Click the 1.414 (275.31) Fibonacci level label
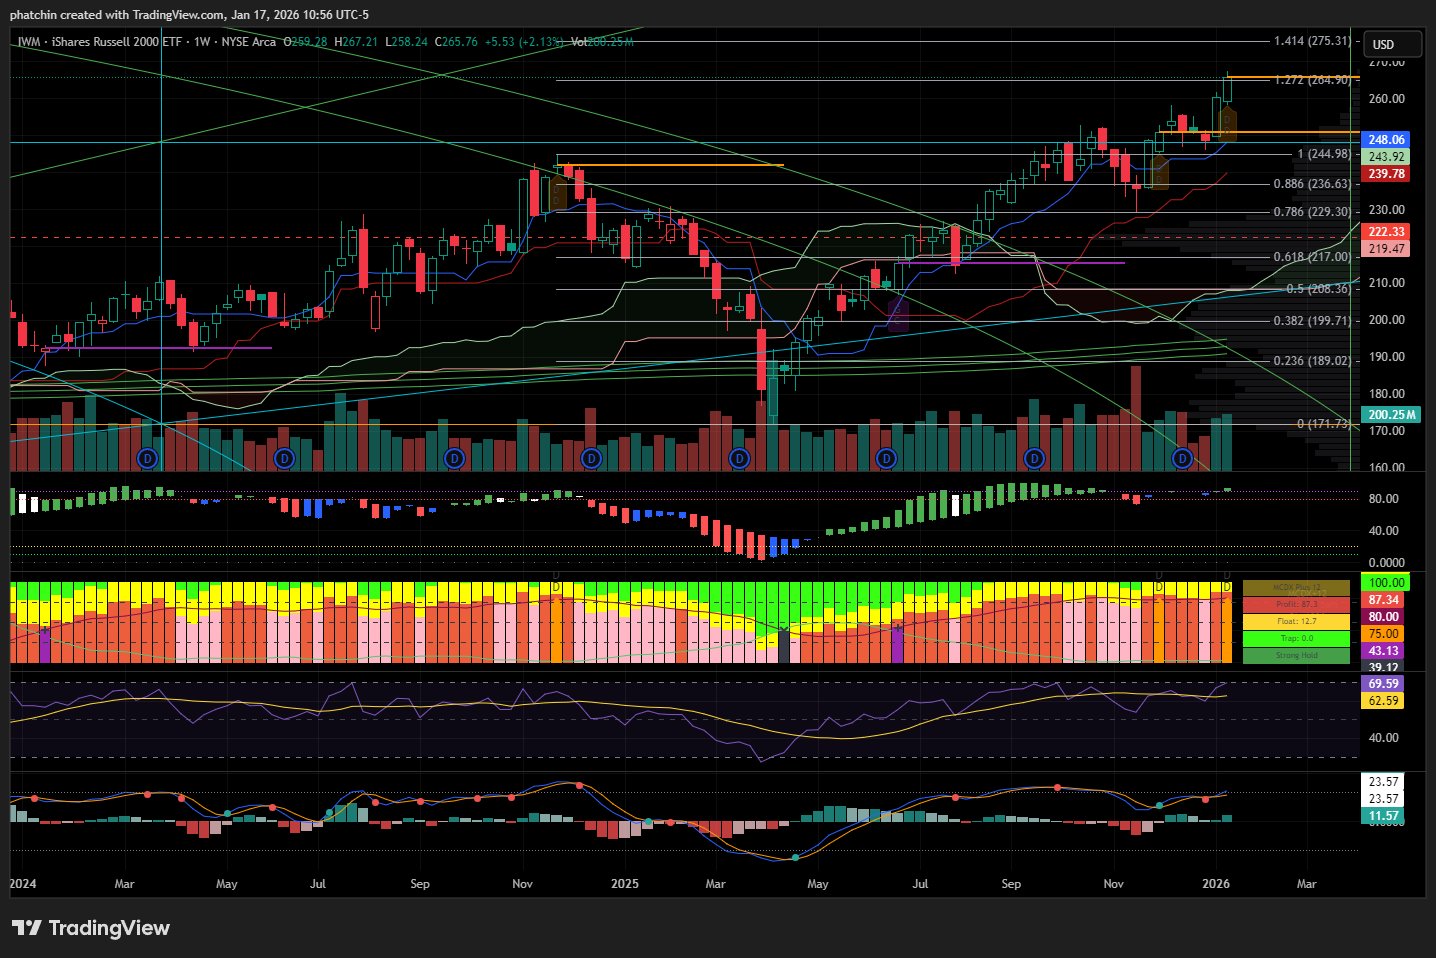The image size is (1436, 958). coord(1312,41)
